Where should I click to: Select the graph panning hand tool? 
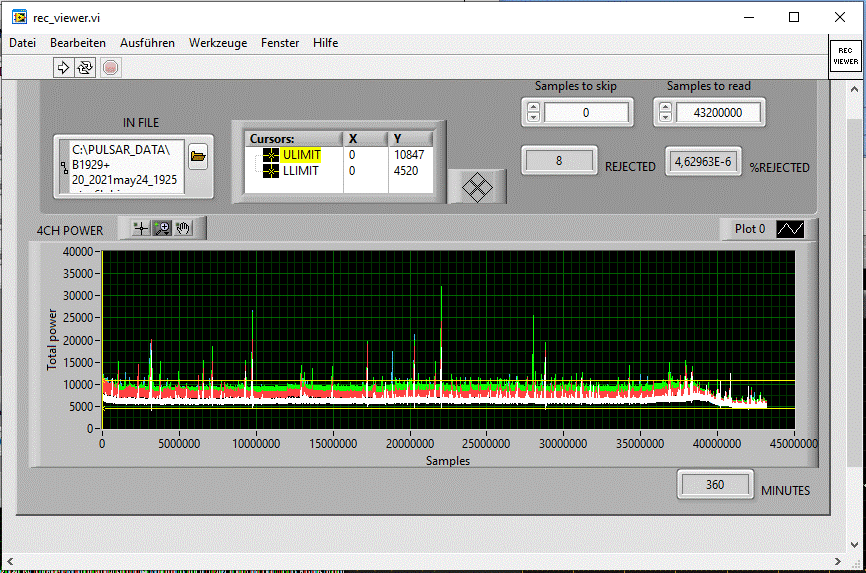click(183, 228)
